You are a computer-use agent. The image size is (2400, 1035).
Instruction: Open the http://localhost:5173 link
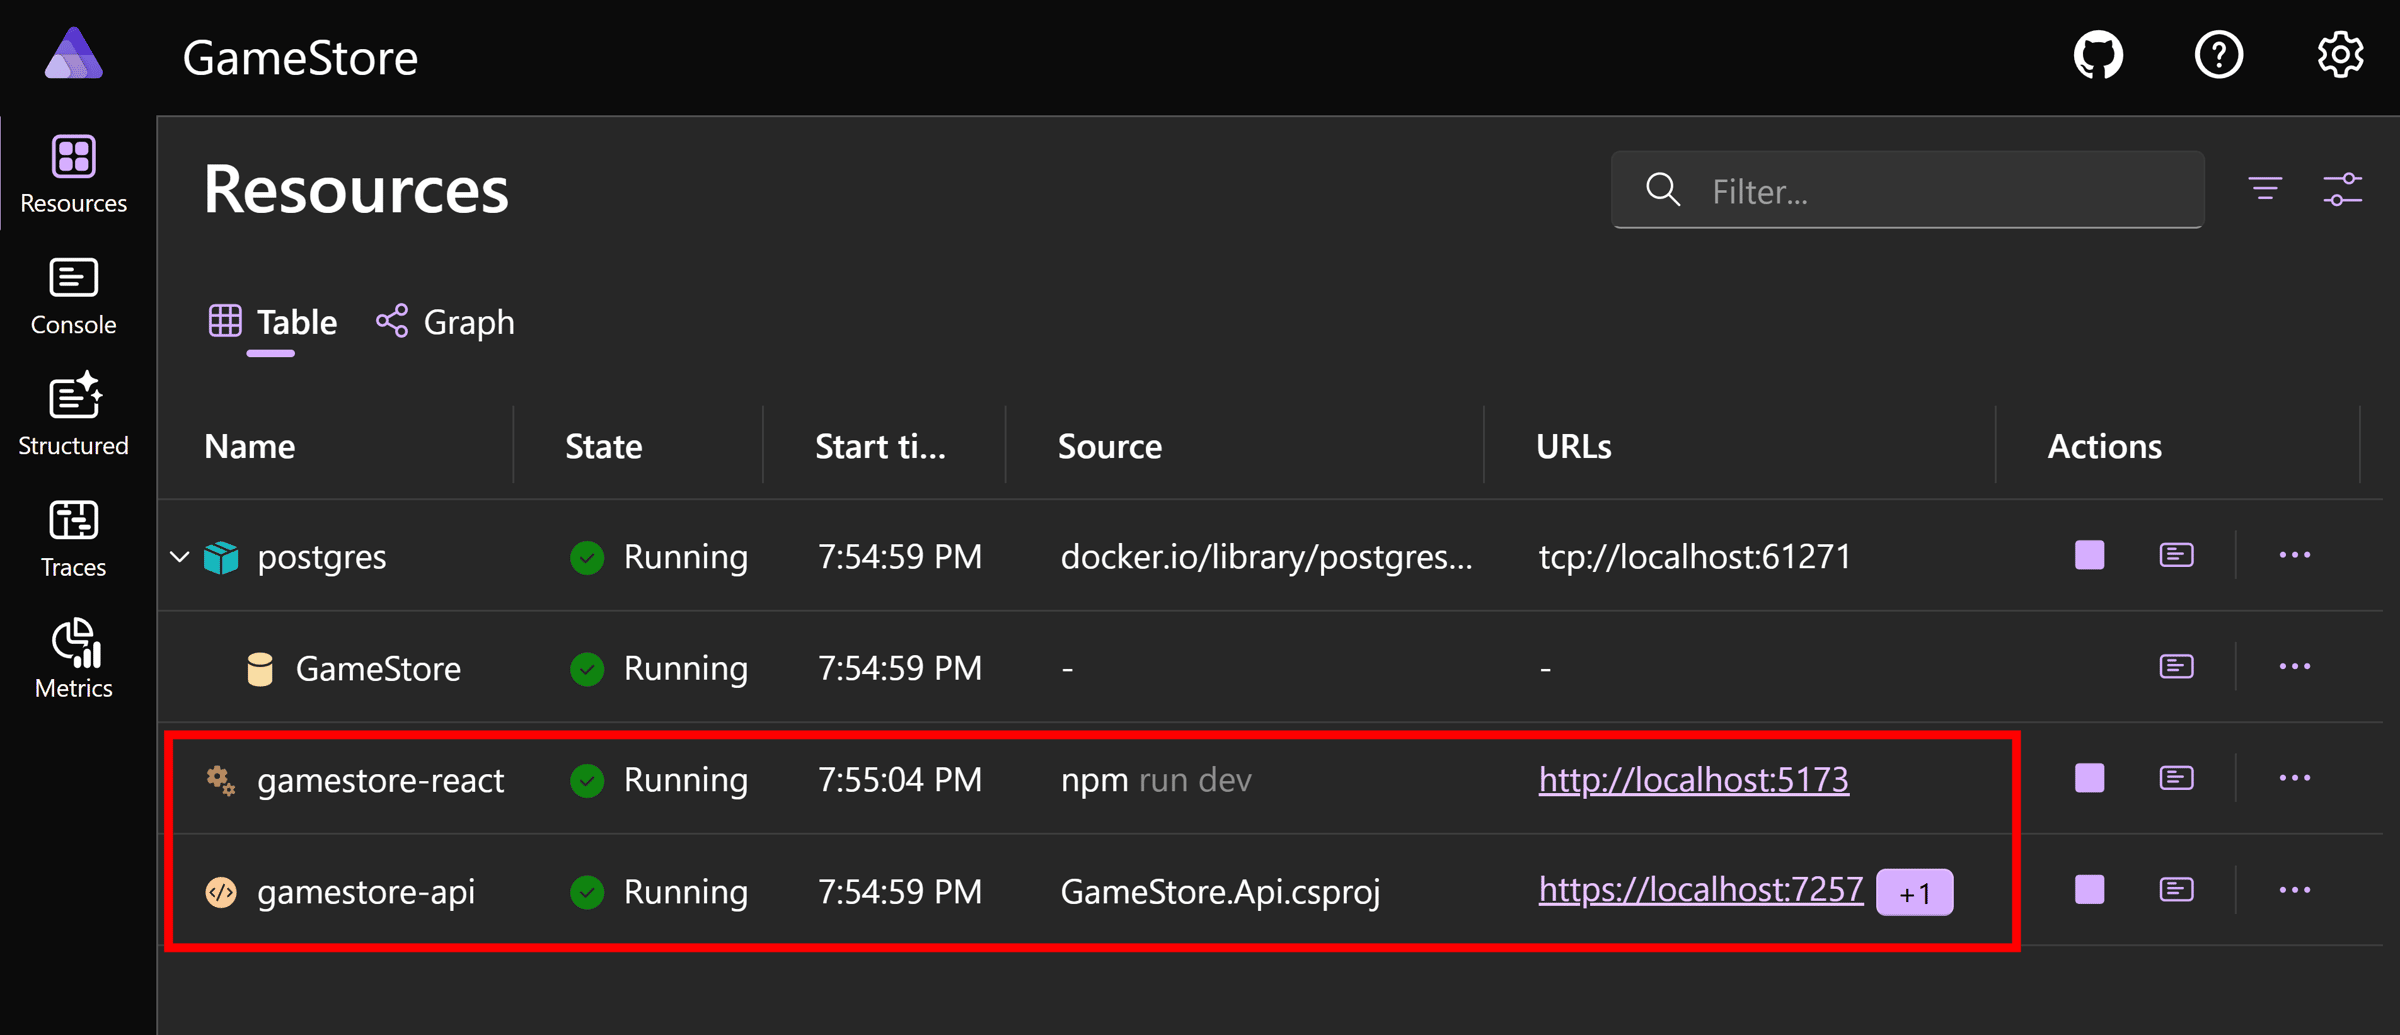(1694, 780)
